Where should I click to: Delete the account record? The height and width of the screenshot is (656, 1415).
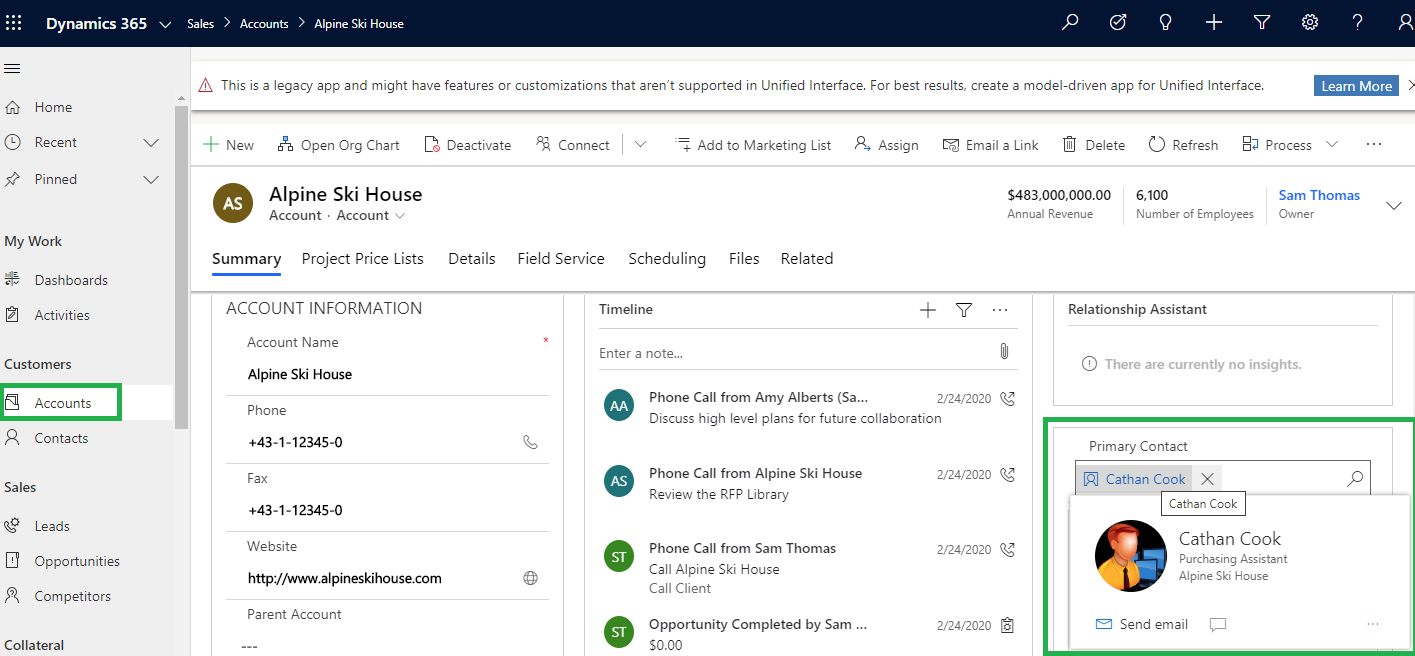[1094, 145]
